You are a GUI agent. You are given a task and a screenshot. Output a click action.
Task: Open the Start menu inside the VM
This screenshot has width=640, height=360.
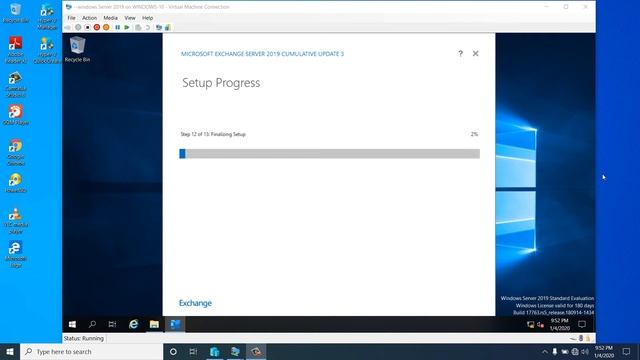pyautogui.click(x=72, y=324)
